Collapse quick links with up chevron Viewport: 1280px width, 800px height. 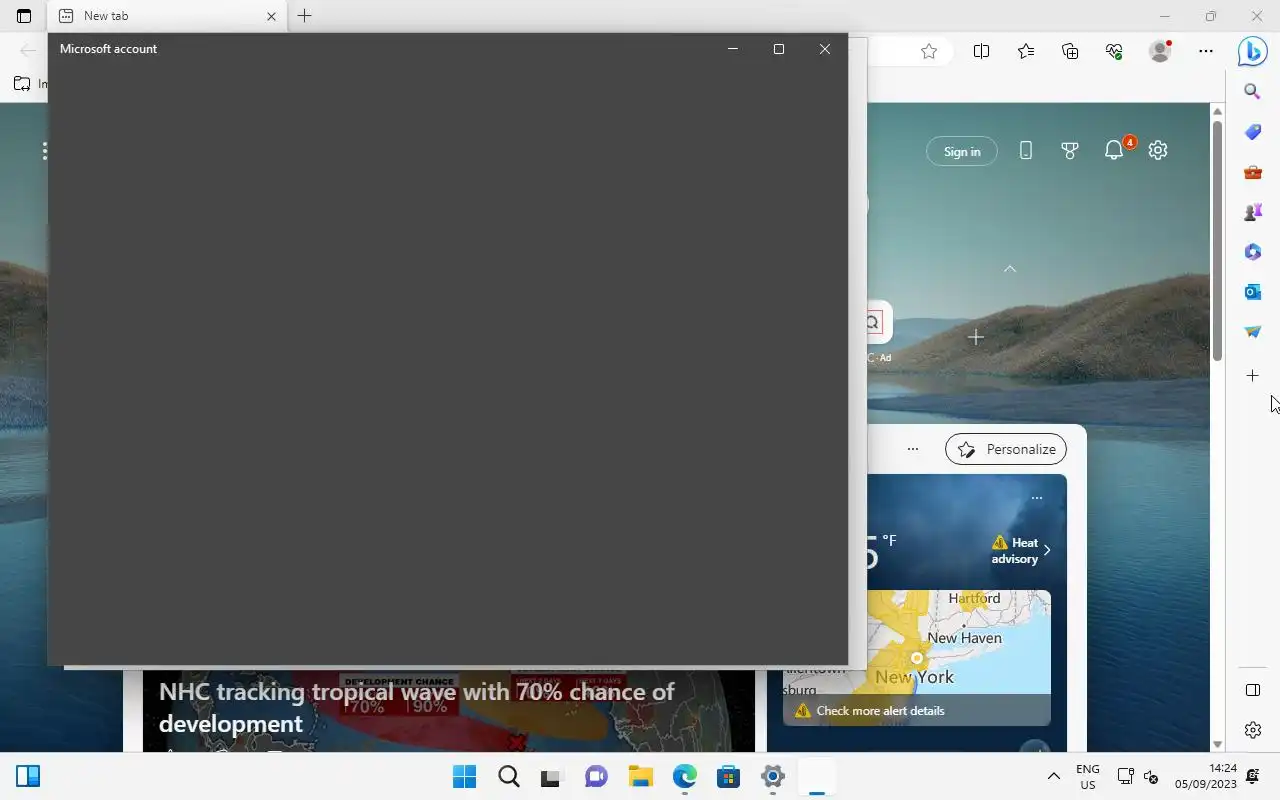click(1010, 269)
